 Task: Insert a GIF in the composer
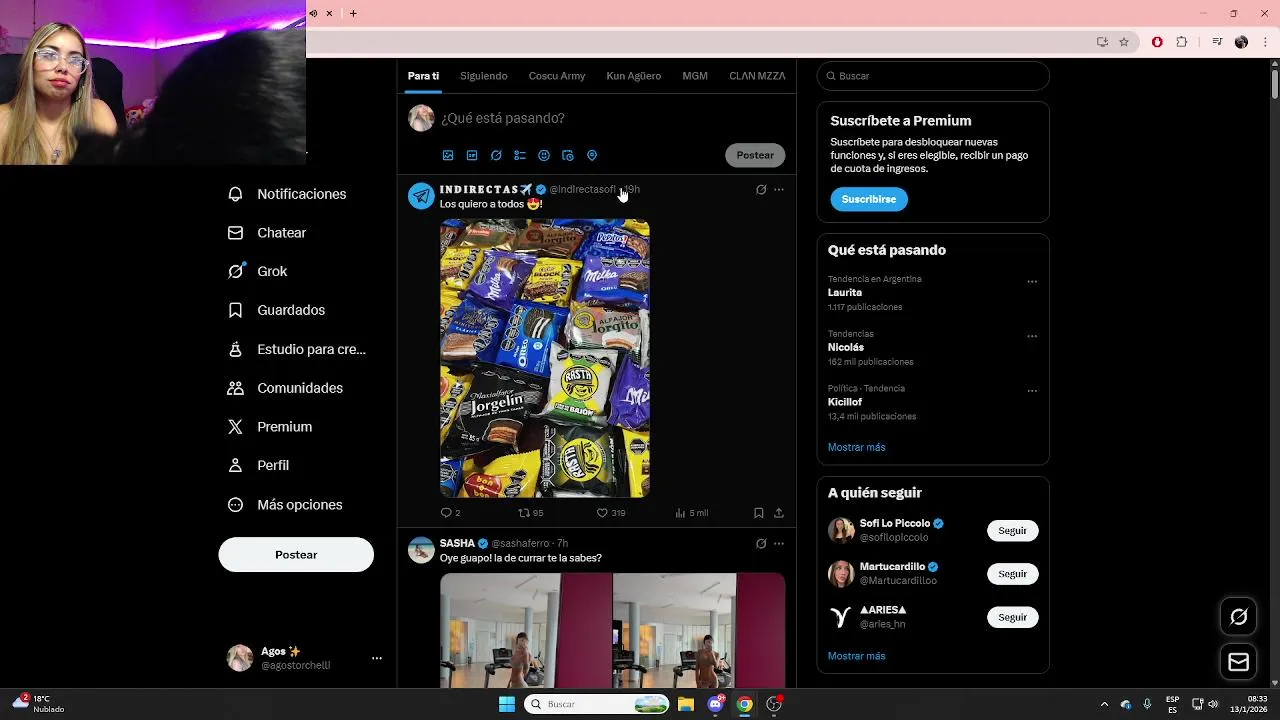click(472, 155)
